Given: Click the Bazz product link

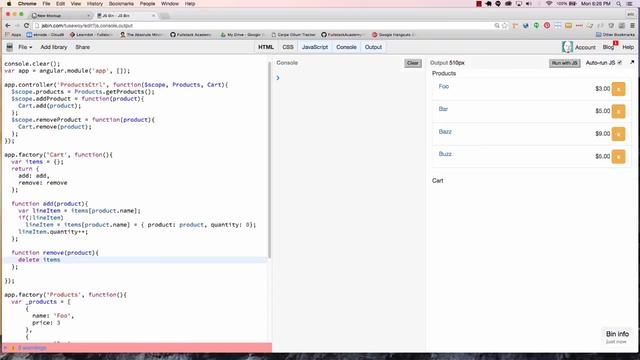Looking at the screenshot, I should click(445, 131).
